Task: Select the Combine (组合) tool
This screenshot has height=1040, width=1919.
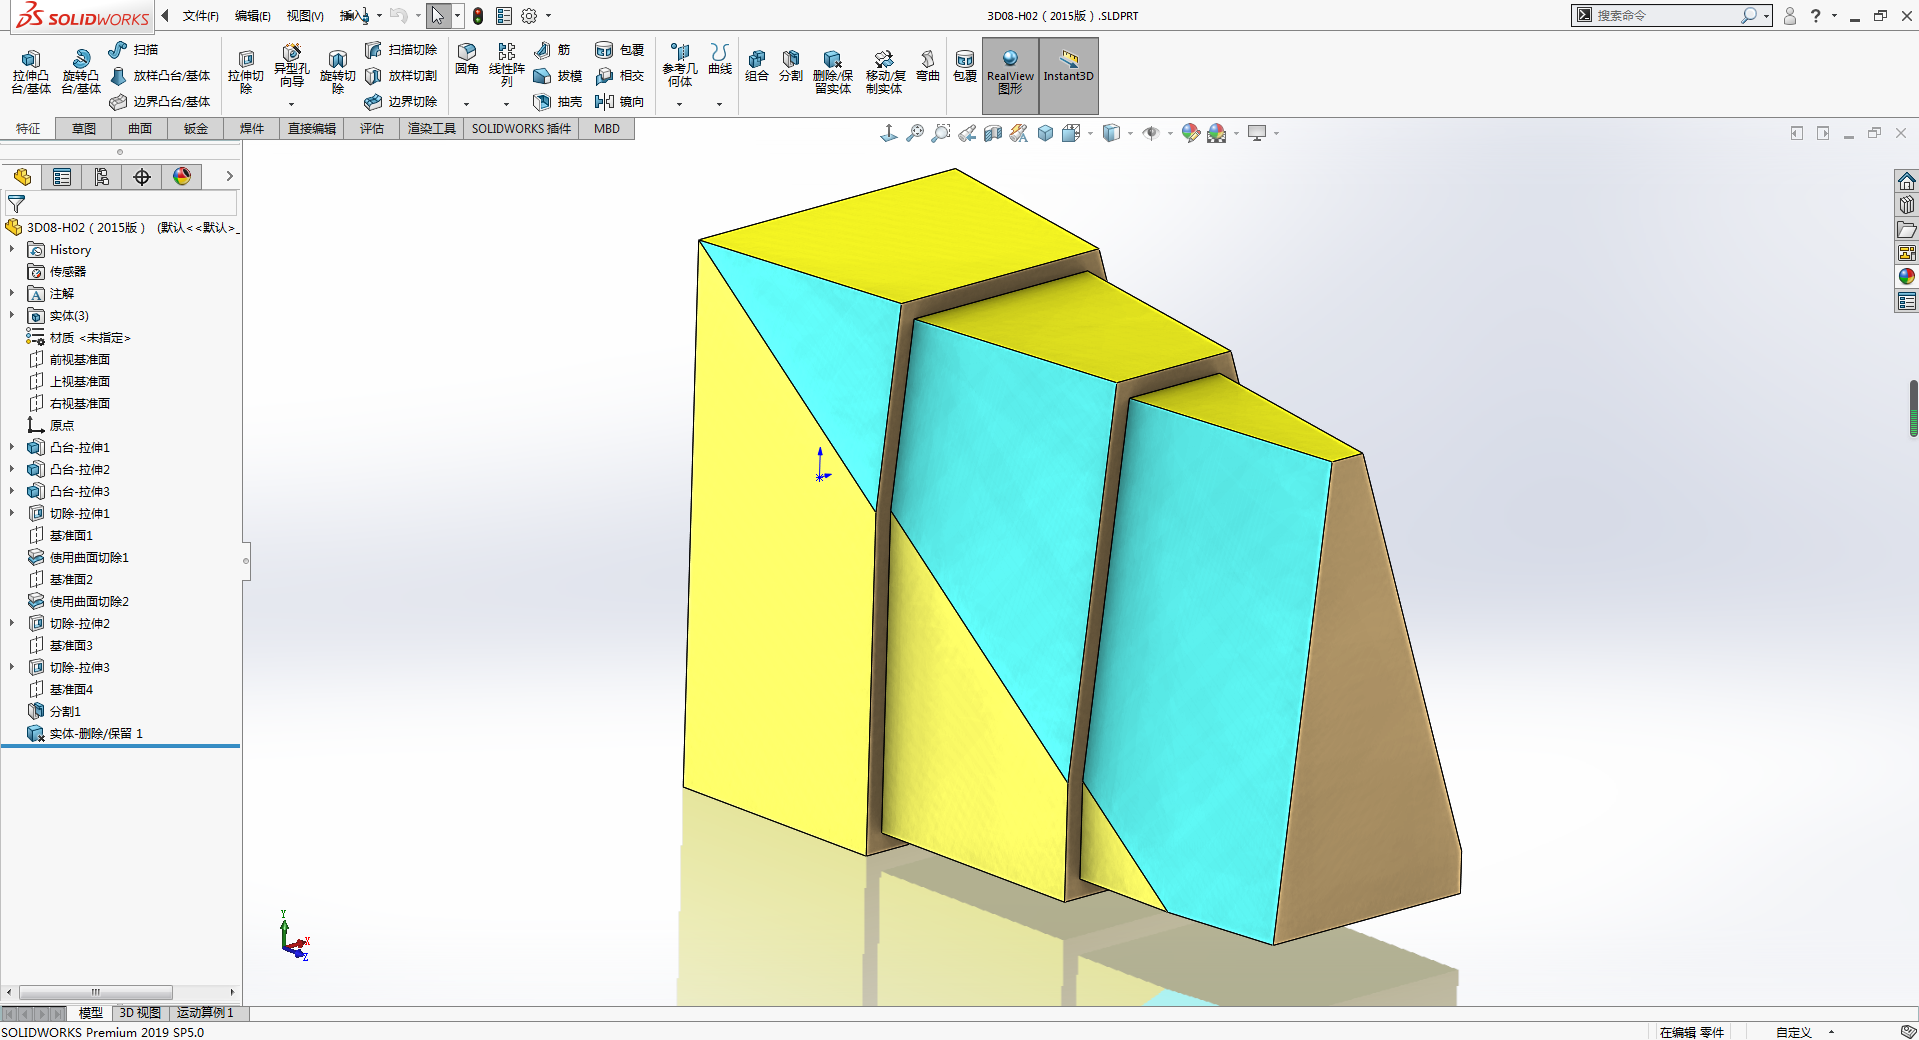Action: coord(757,65)
